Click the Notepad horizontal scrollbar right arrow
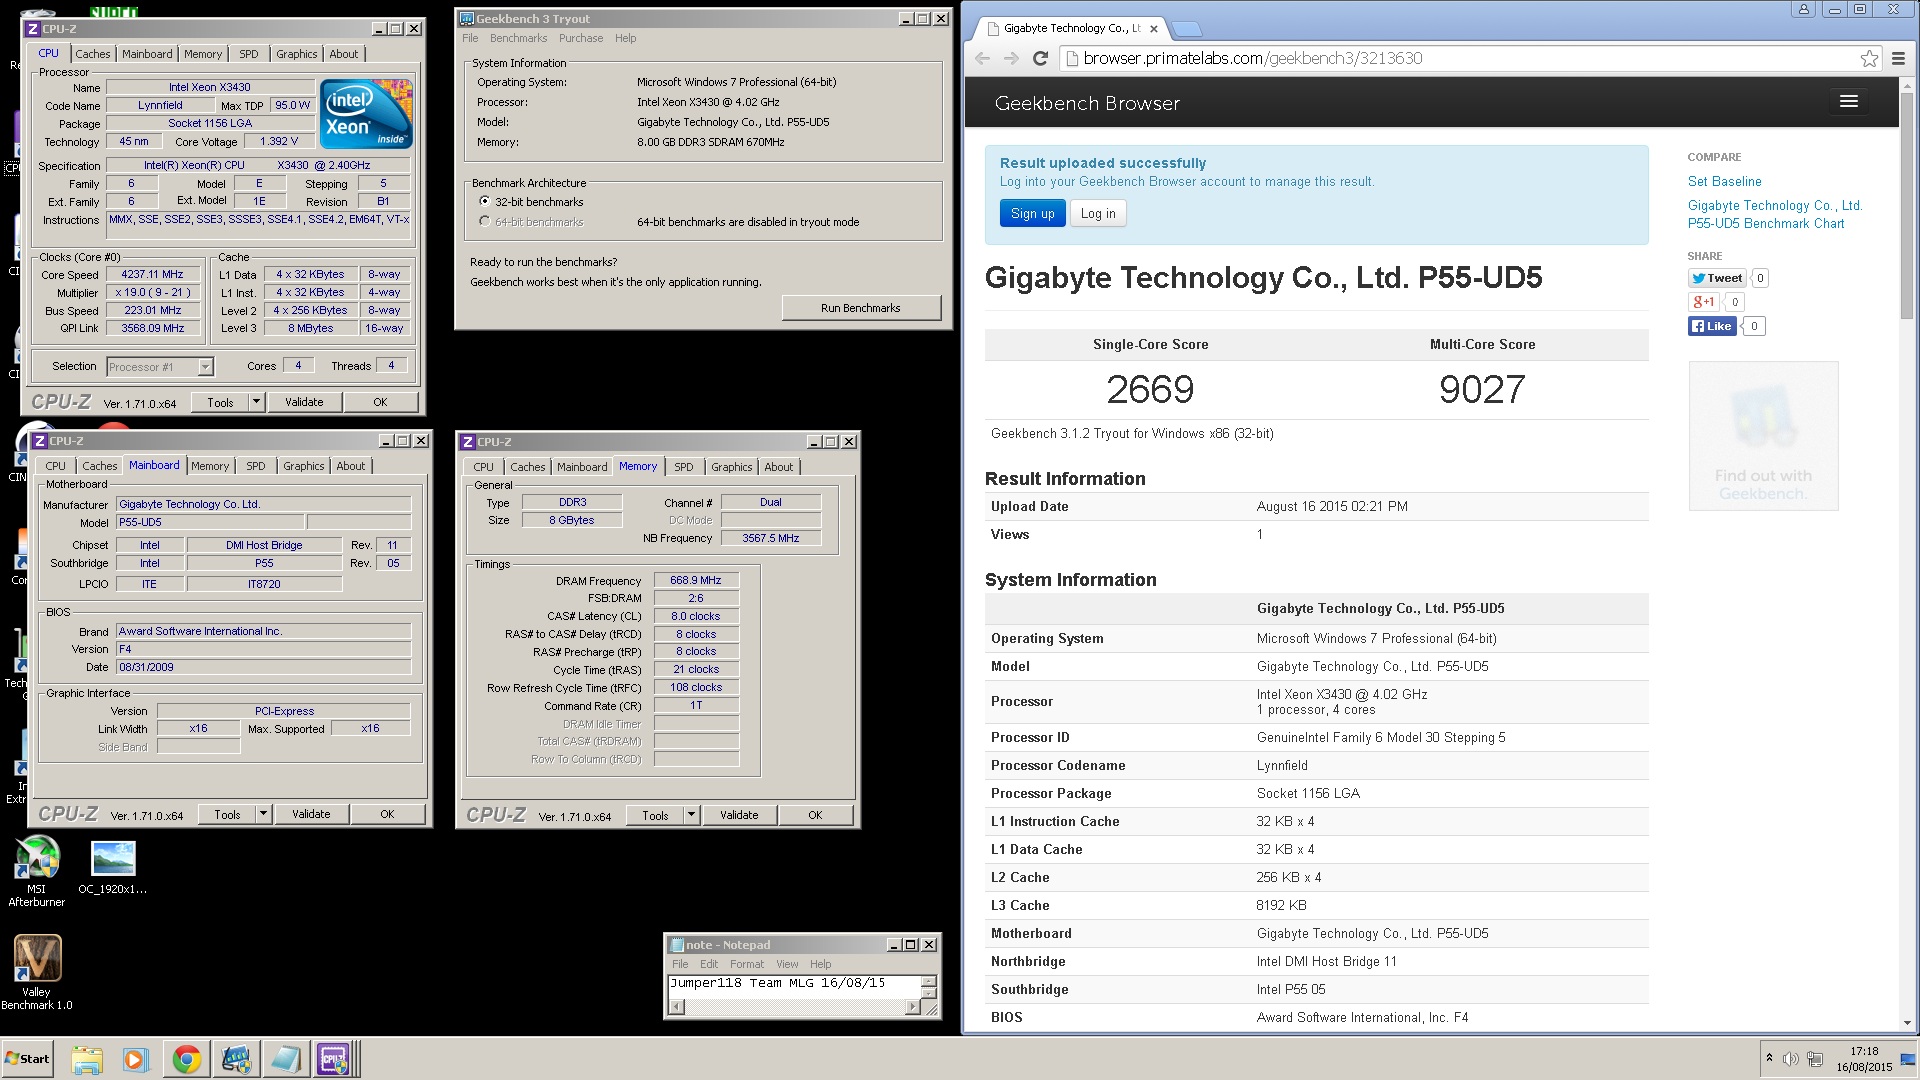This screenshot has width=1920, height=1080. [913, 1006]
